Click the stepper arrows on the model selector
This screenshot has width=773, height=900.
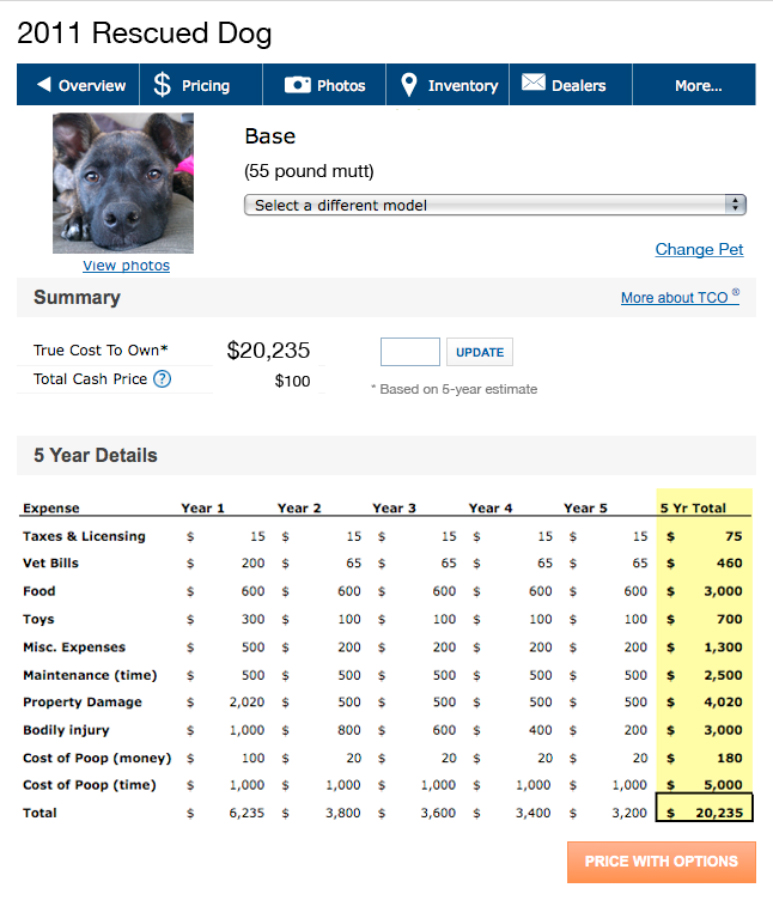[x=736, y=204]
